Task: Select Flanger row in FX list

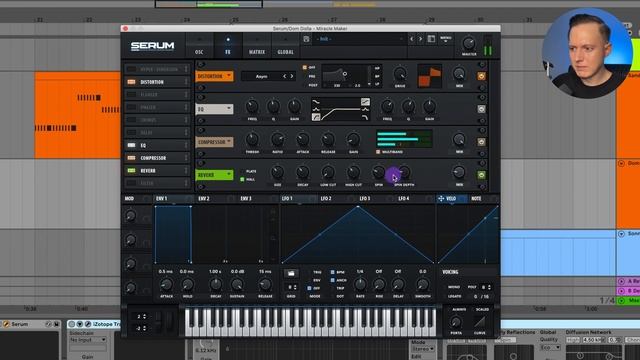Action: coord(157,95)
